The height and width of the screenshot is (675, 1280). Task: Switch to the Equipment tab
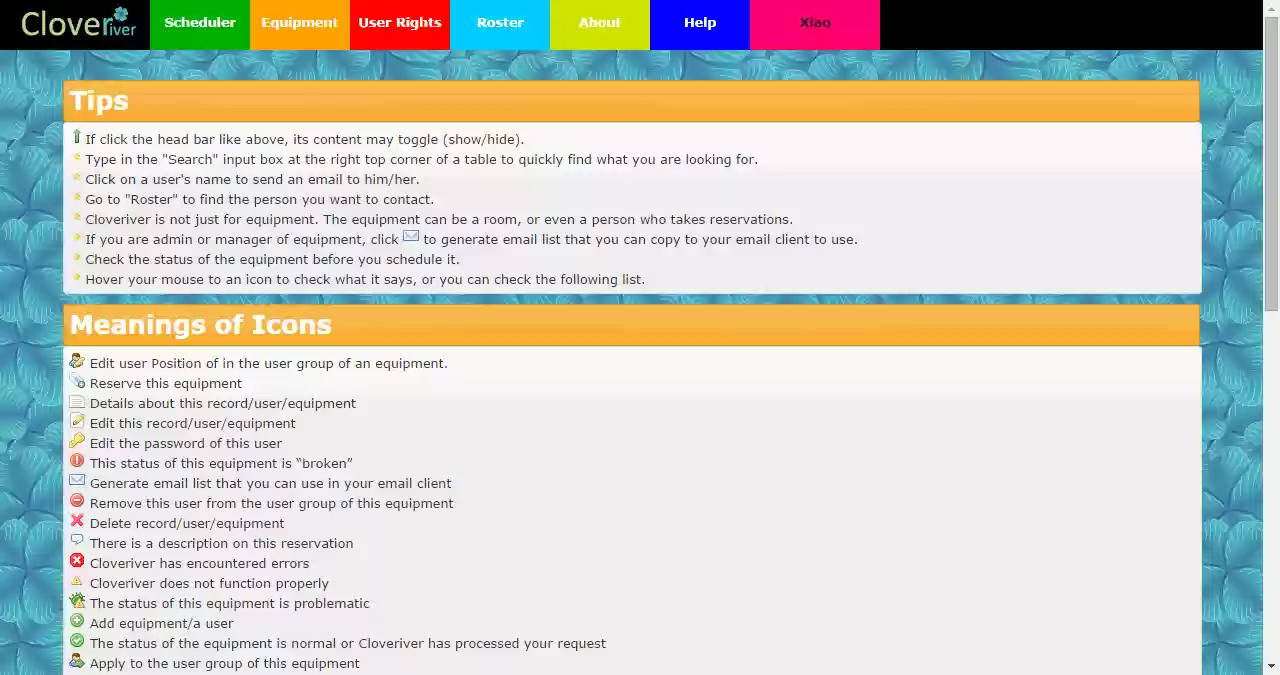(x=299, y=22)
